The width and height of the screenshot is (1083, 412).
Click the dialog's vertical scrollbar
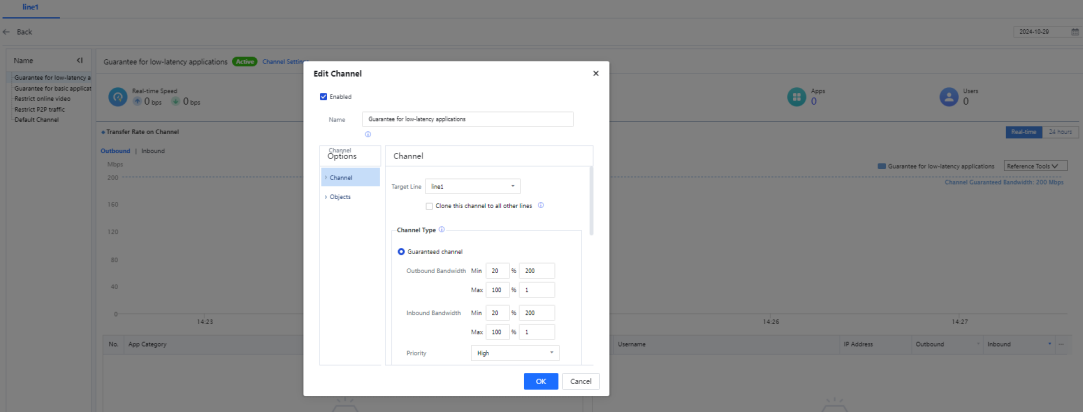pyautogui.click(x=591, y=200)
